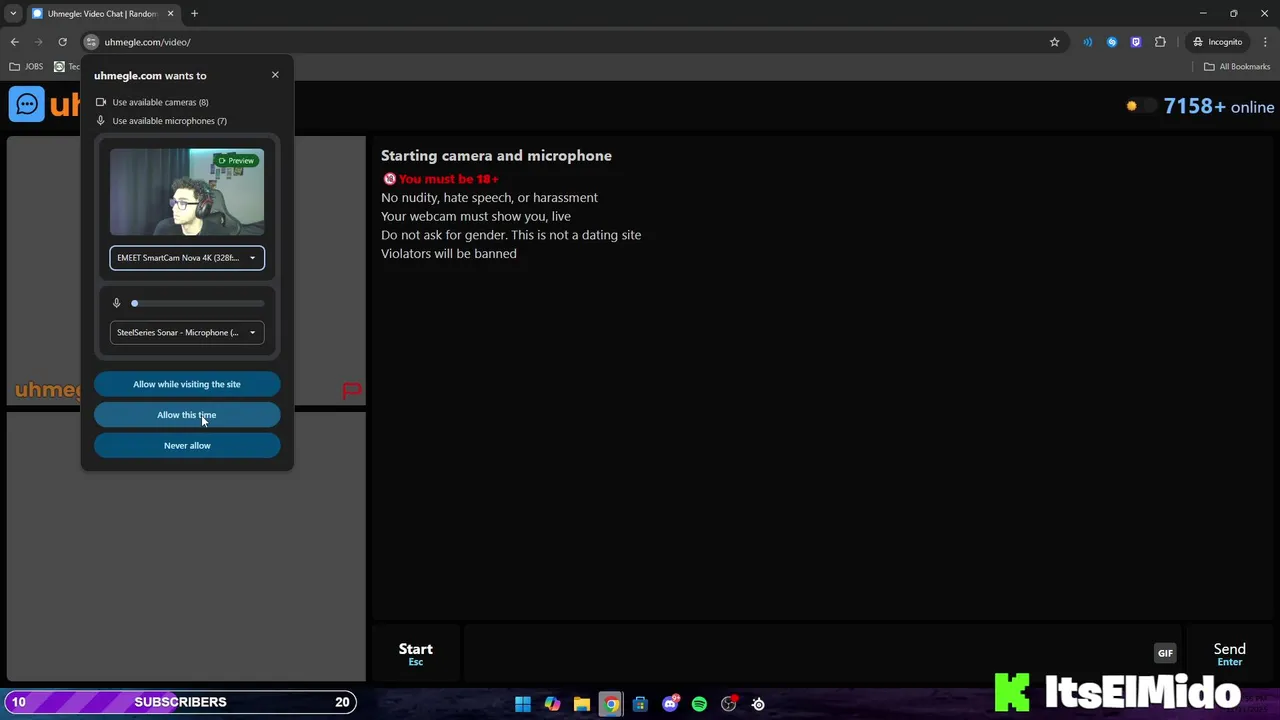Open Discord from the taskbar
Screen dimensions: 1280x720
click(x=670, y=704)
